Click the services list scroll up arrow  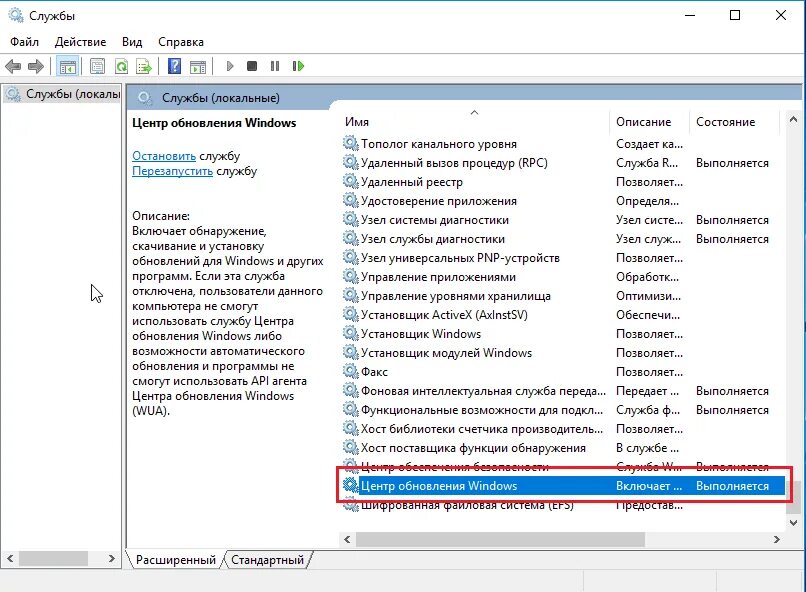point(793,119)
